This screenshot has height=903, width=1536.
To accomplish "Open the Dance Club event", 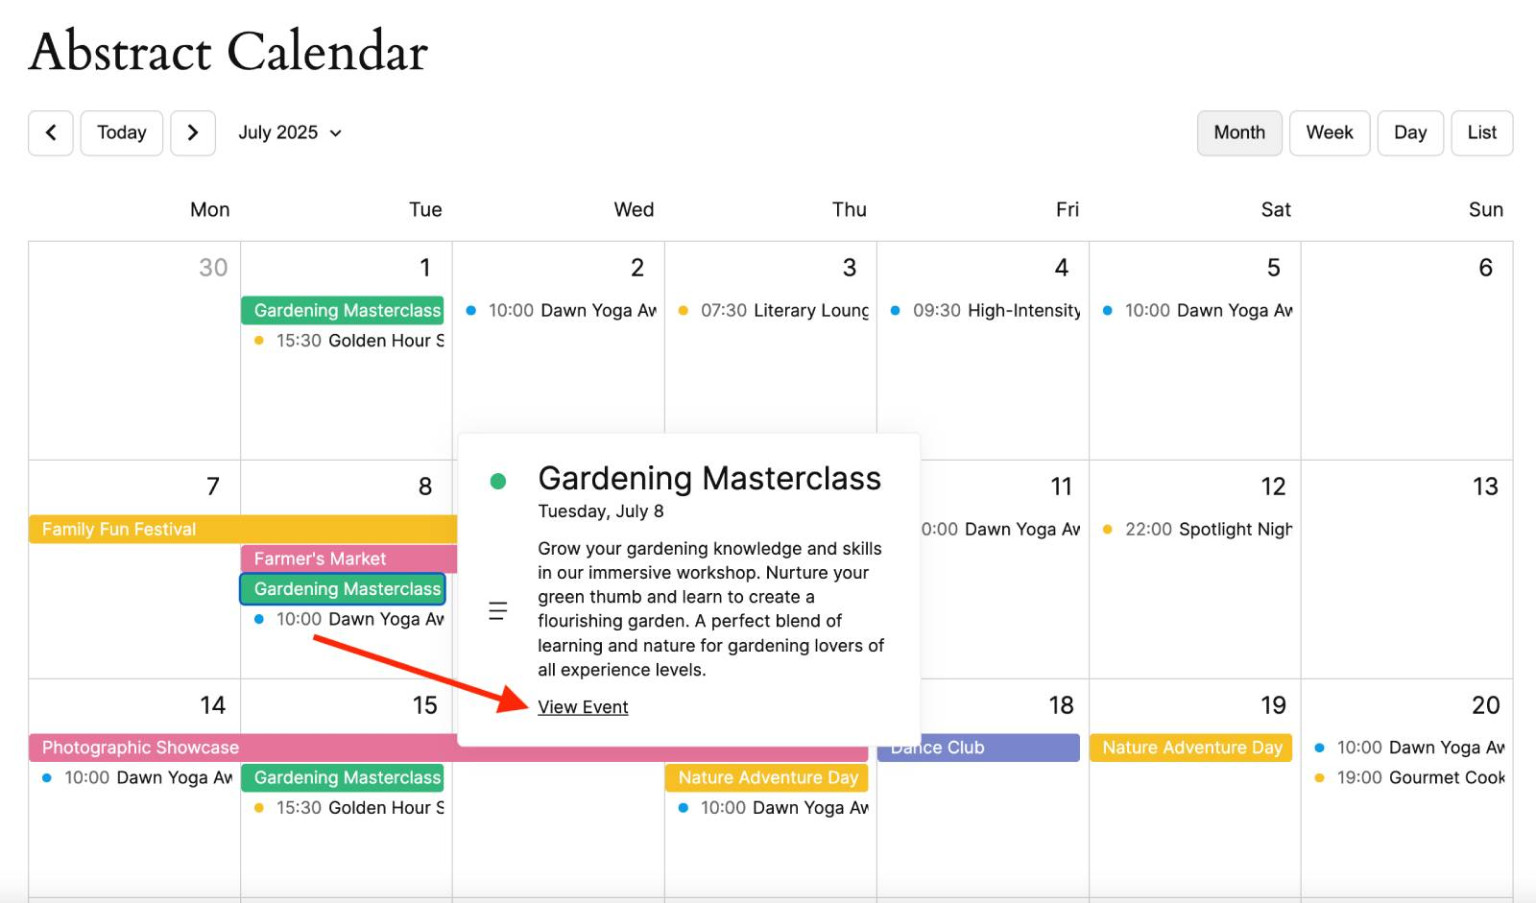I will pyautogui.click(x=978, y=747).
